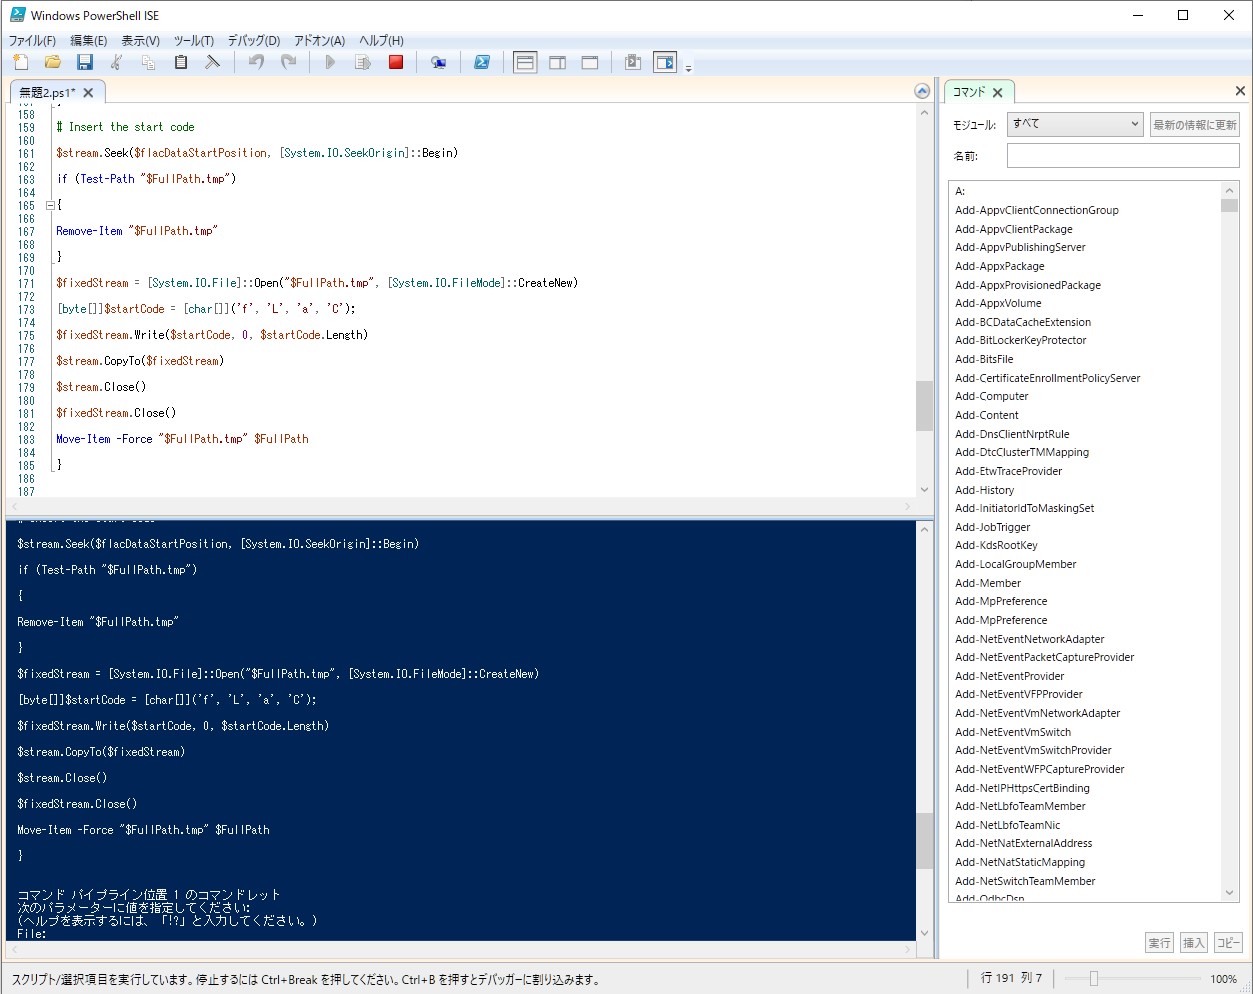The width and height of the screenshot is (1253, 994).
Task: Open a new Remote PowerShell tab
Action: [x=438, y=61]
